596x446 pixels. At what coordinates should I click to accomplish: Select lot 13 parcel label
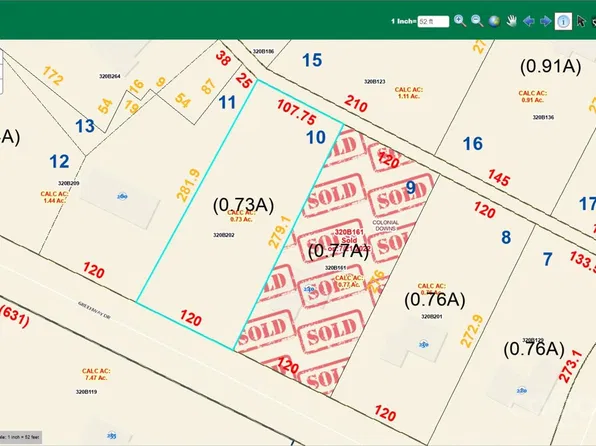pos(85,126)
